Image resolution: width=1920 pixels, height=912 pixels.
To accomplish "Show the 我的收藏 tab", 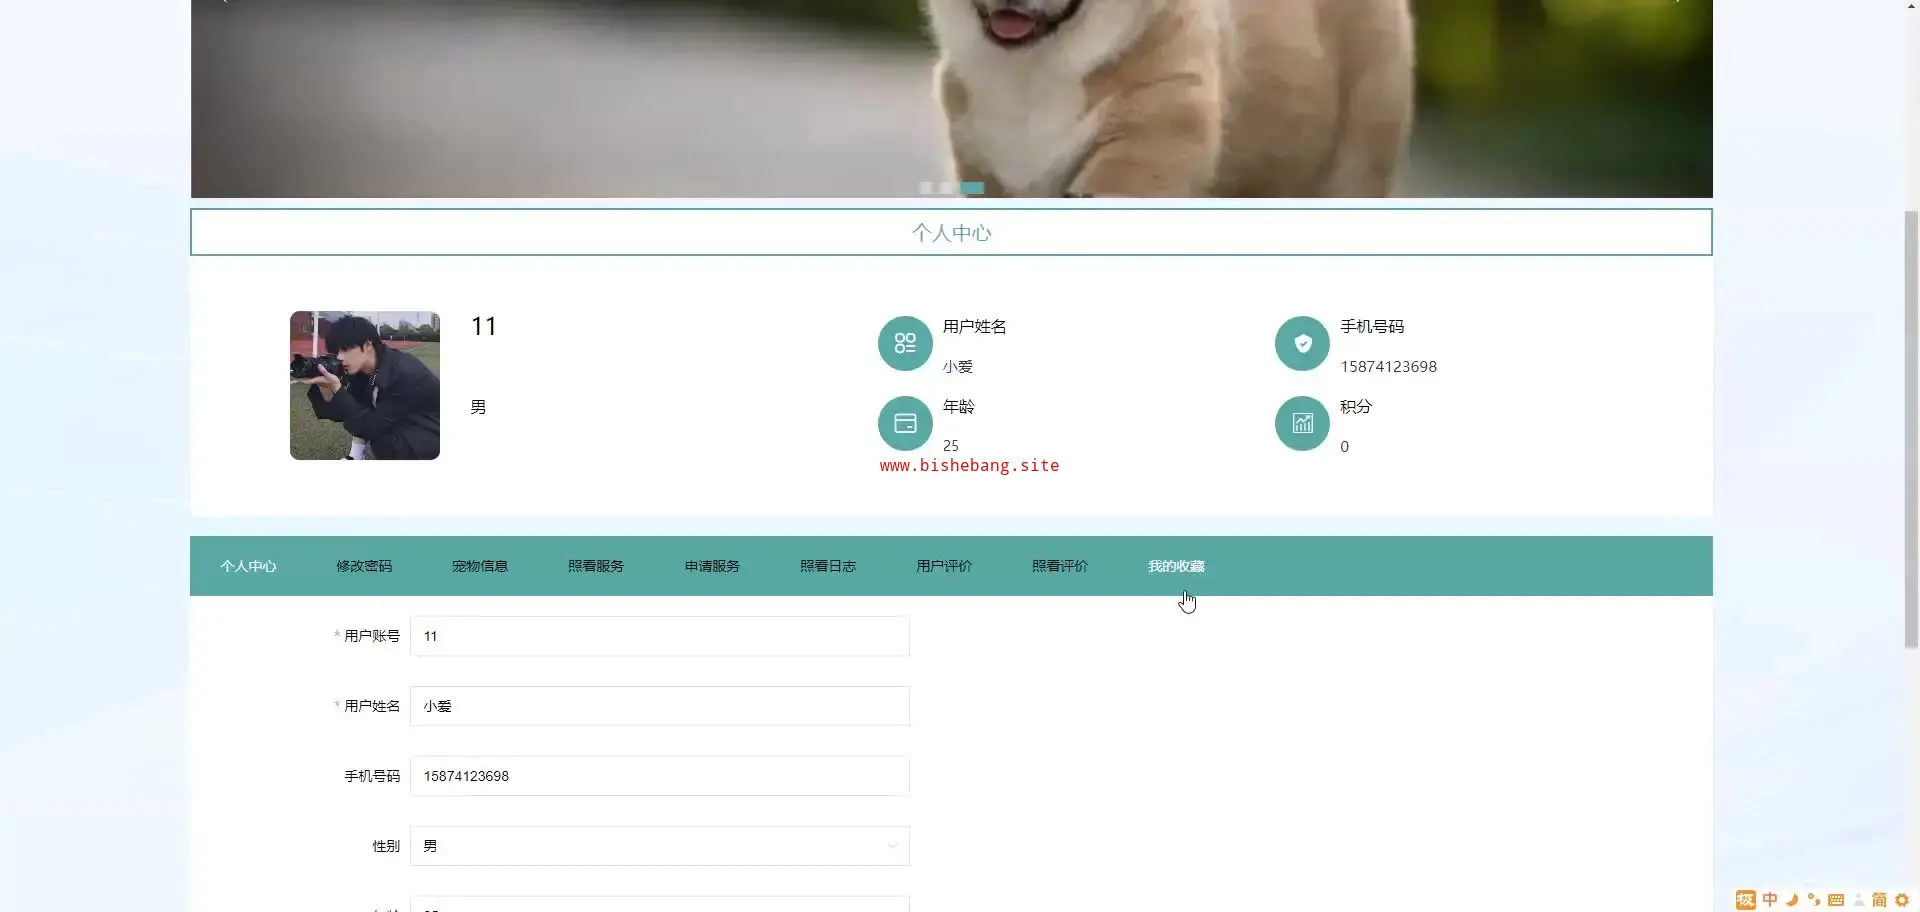I will 1176,566.
